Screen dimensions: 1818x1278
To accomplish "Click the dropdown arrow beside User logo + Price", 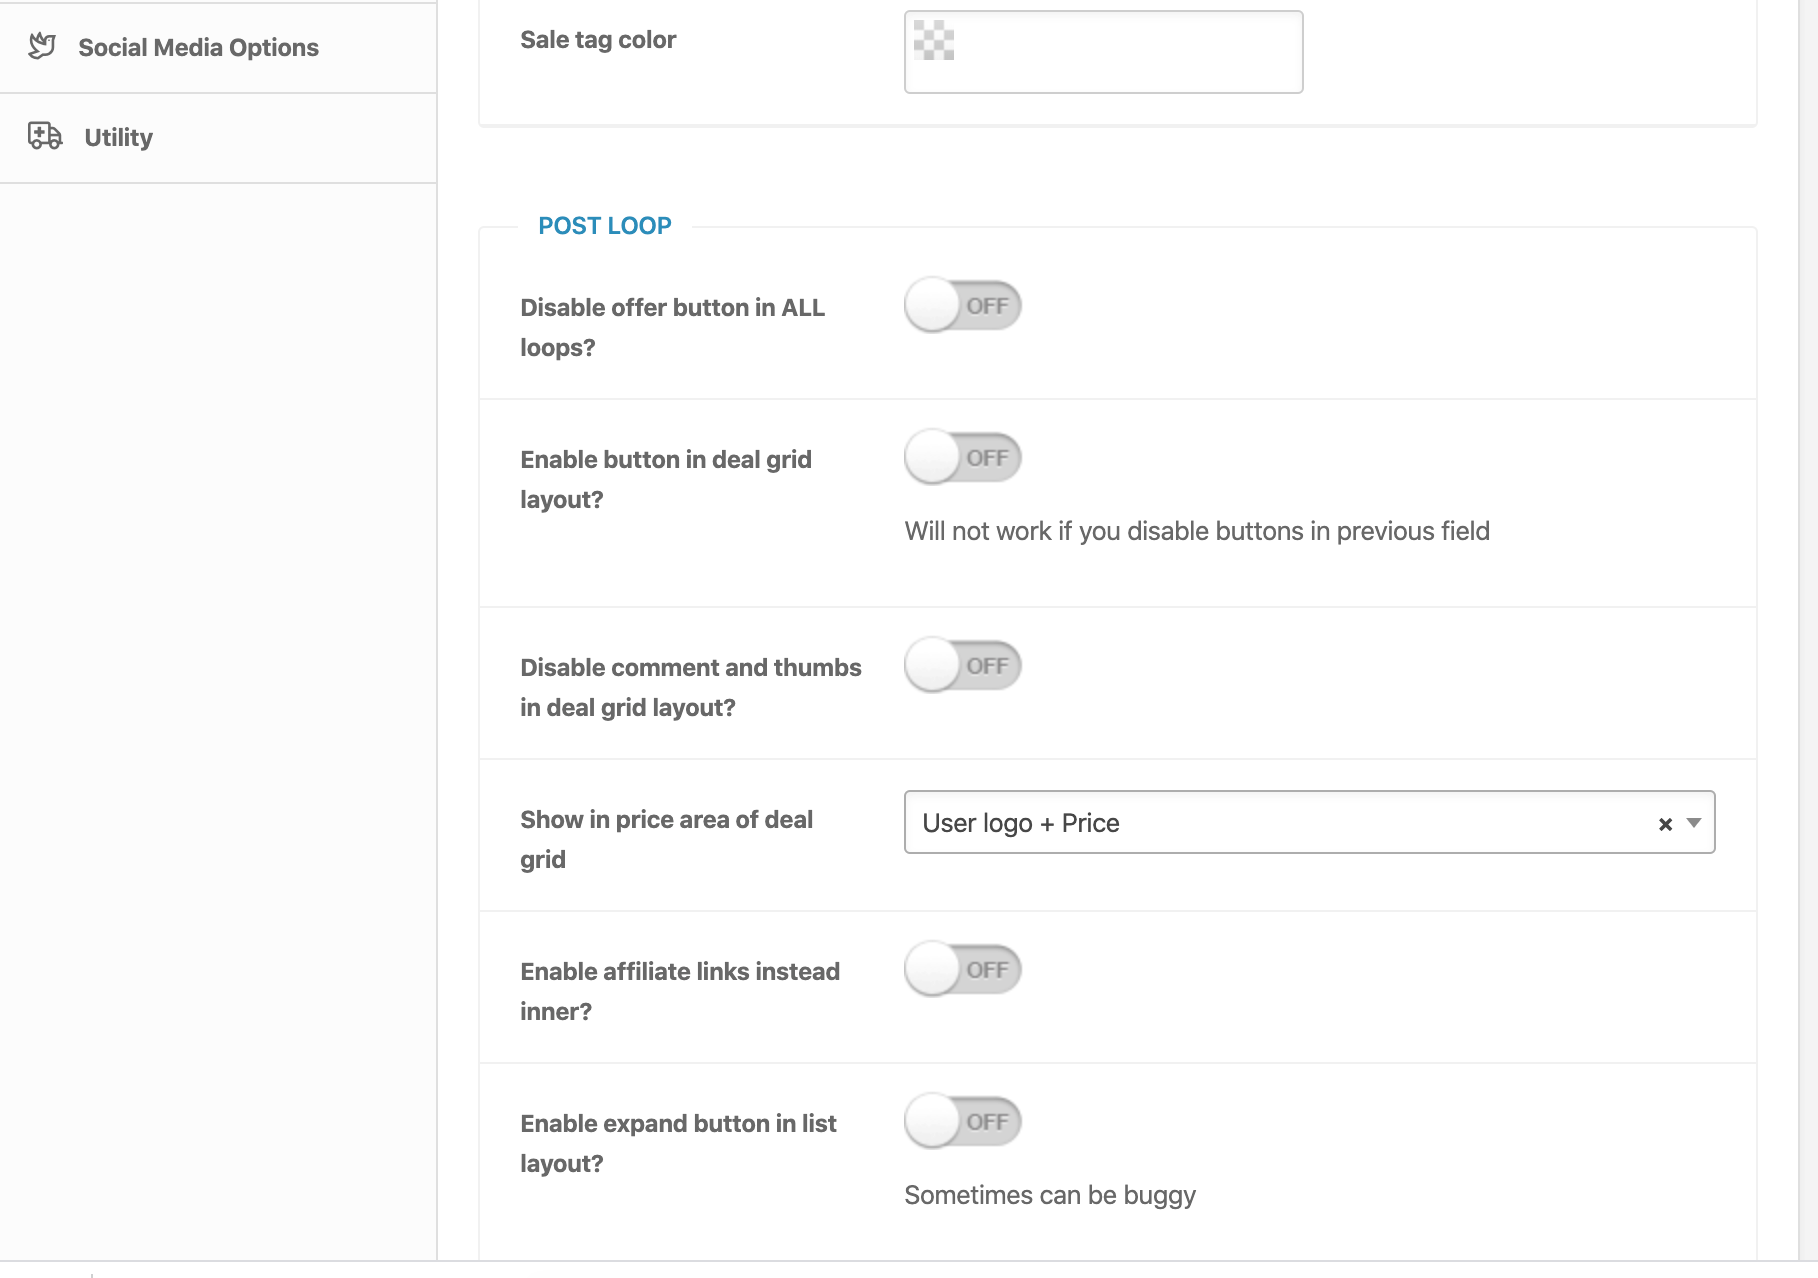I will (1694, 823).
